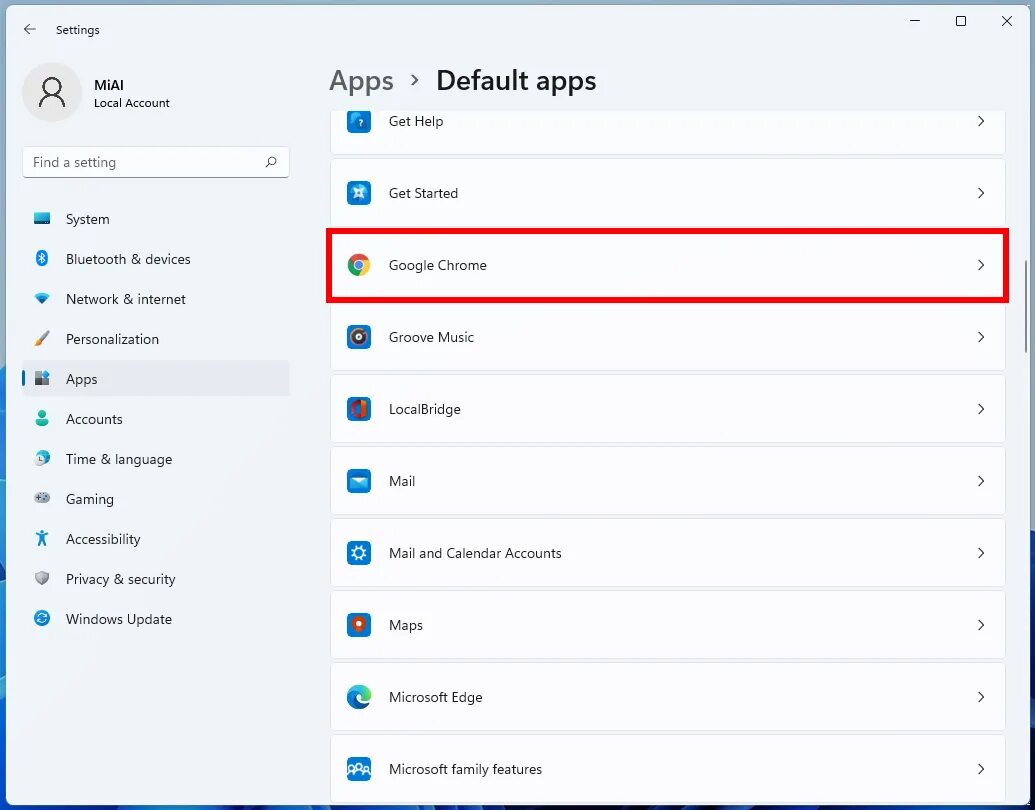The height and width of the screenshot is (810, 1035).
Task: Click the Default apps page heading
Action: tap(516, 81)
